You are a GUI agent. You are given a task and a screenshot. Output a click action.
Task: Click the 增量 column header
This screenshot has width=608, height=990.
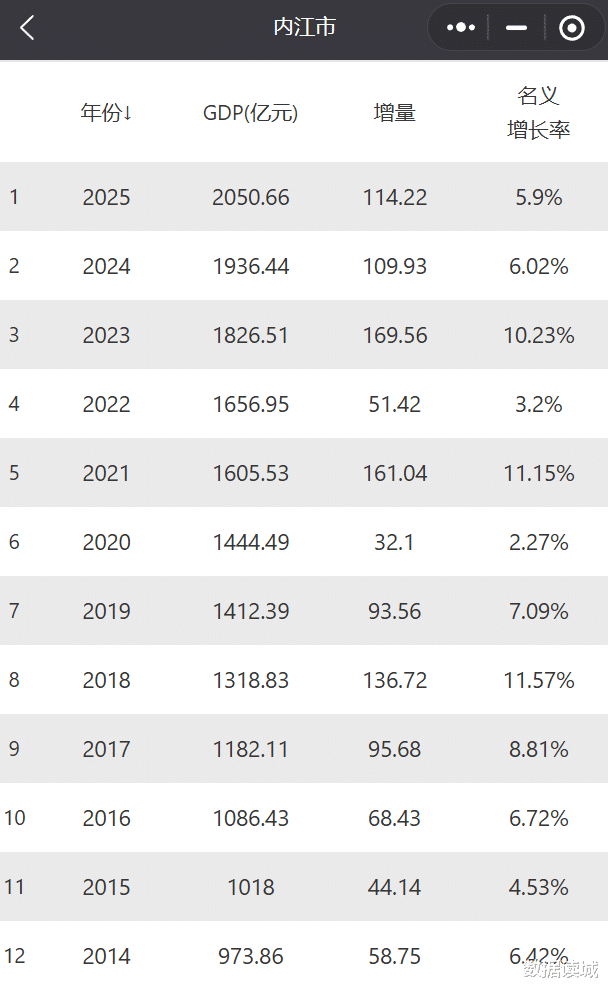394,113
